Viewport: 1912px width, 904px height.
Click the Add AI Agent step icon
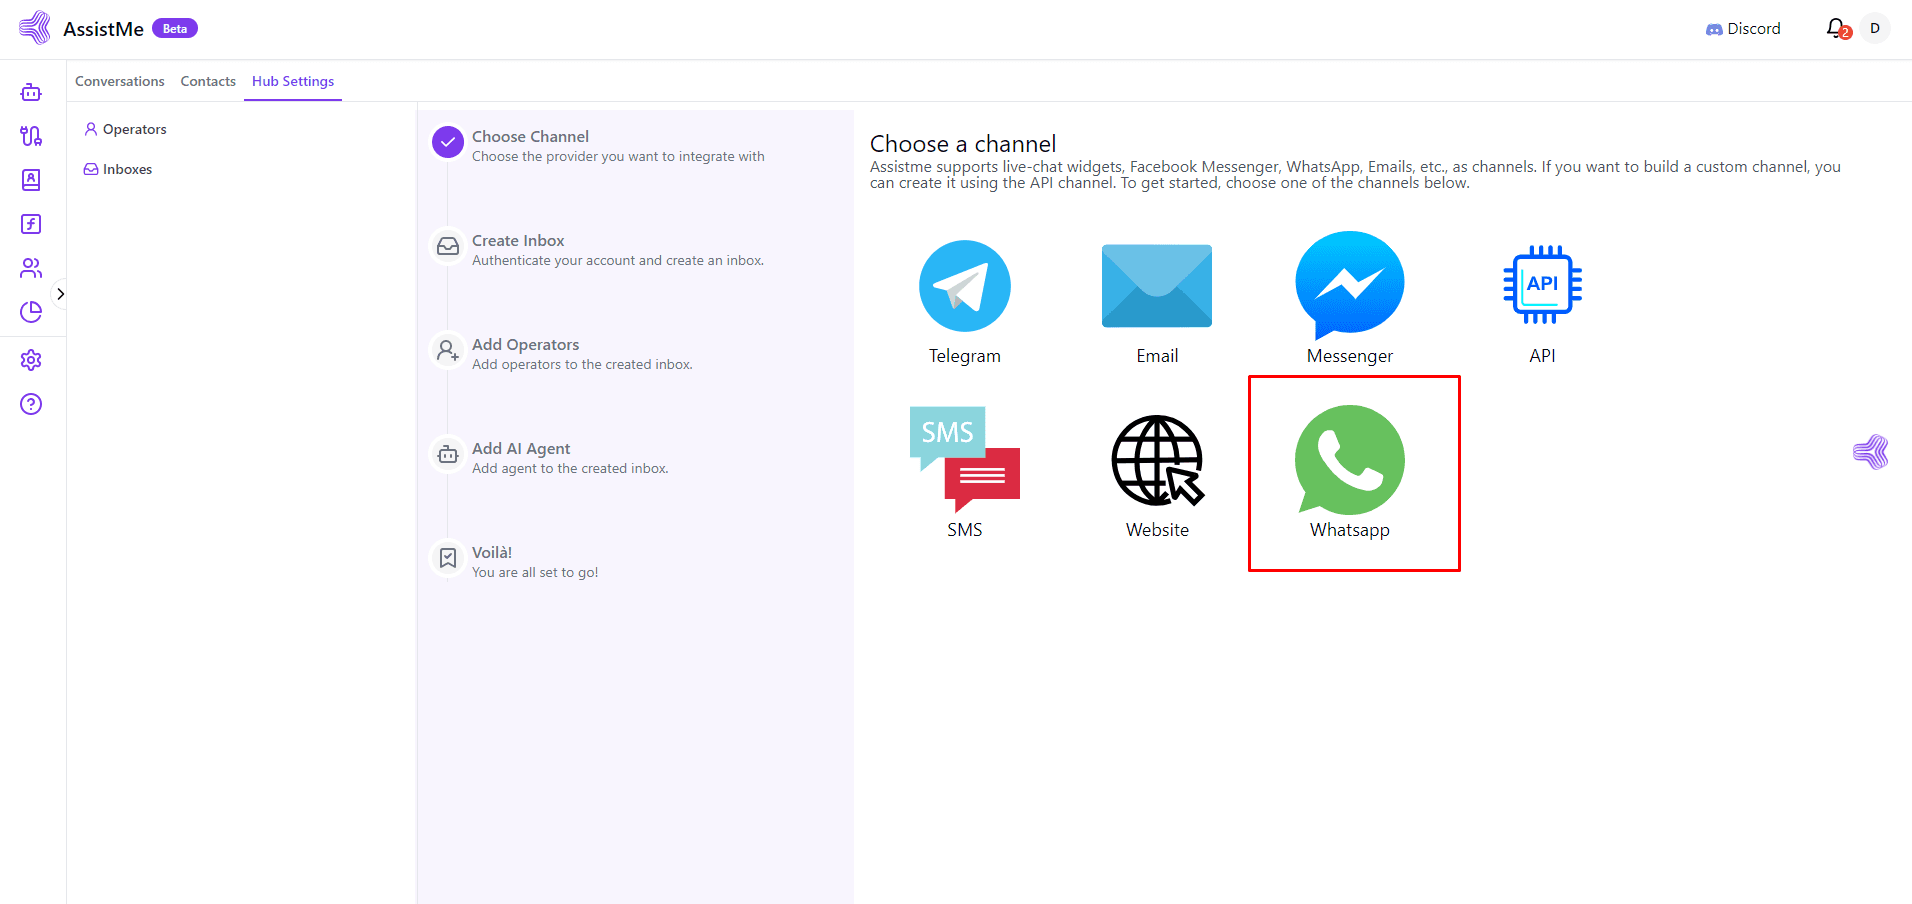pos(448,454)
